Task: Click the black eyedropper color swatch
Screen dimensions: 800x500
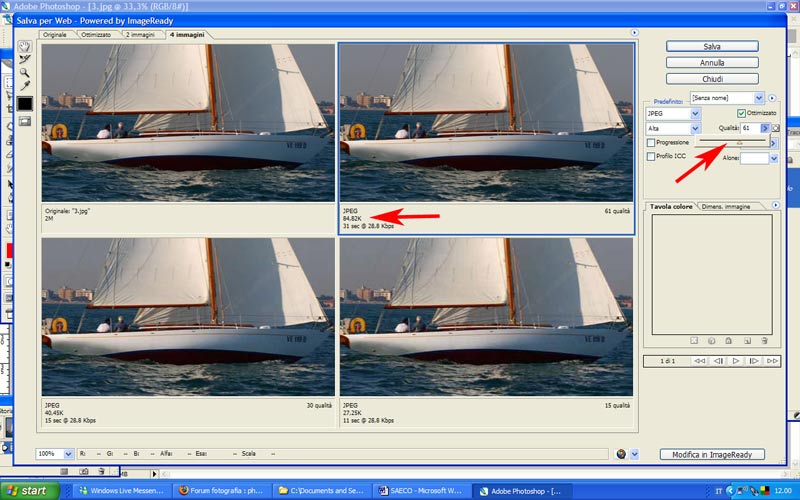Action: coord(25,103)
